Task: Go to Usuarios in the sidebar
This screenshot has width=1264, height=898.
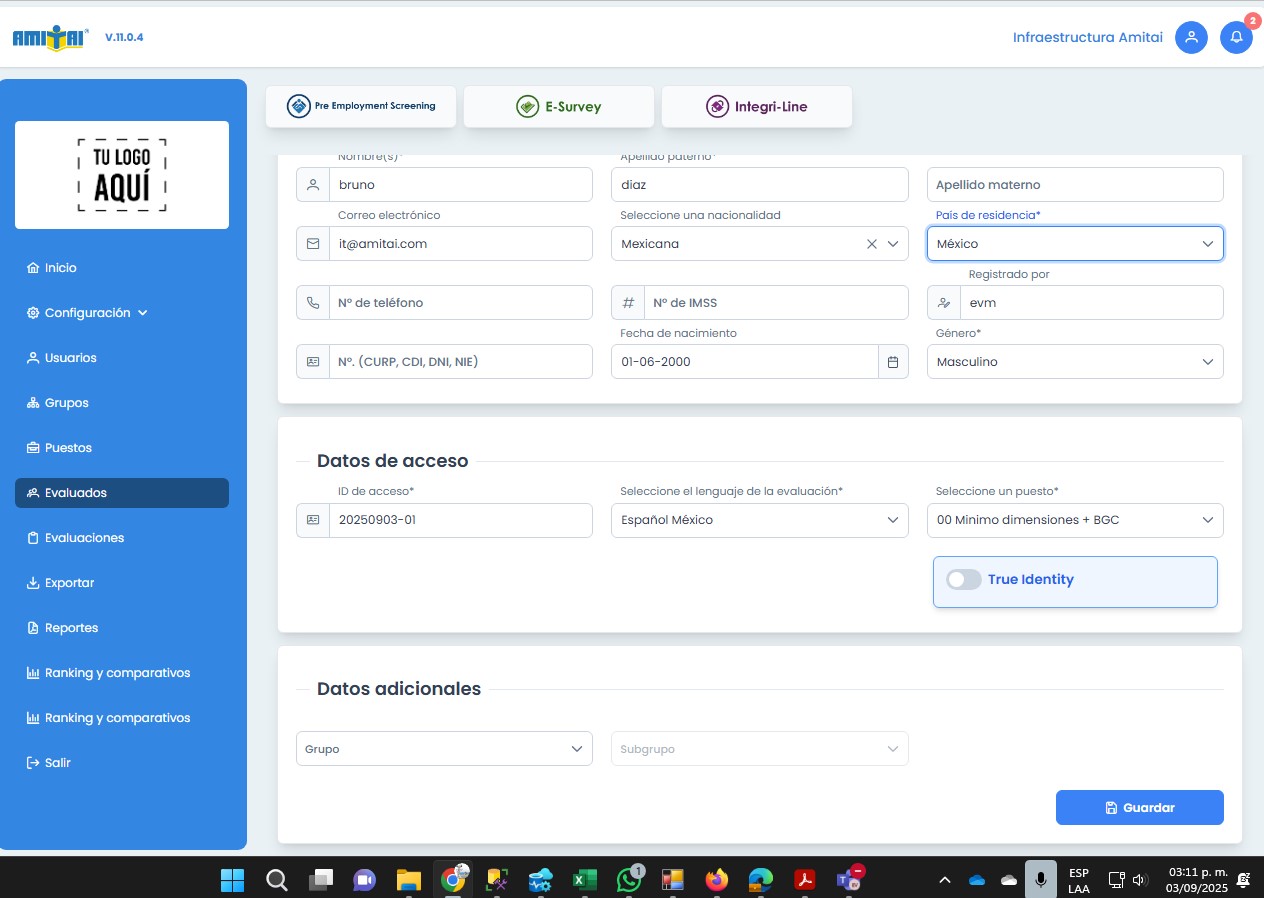Action: [x=70, y=358]
